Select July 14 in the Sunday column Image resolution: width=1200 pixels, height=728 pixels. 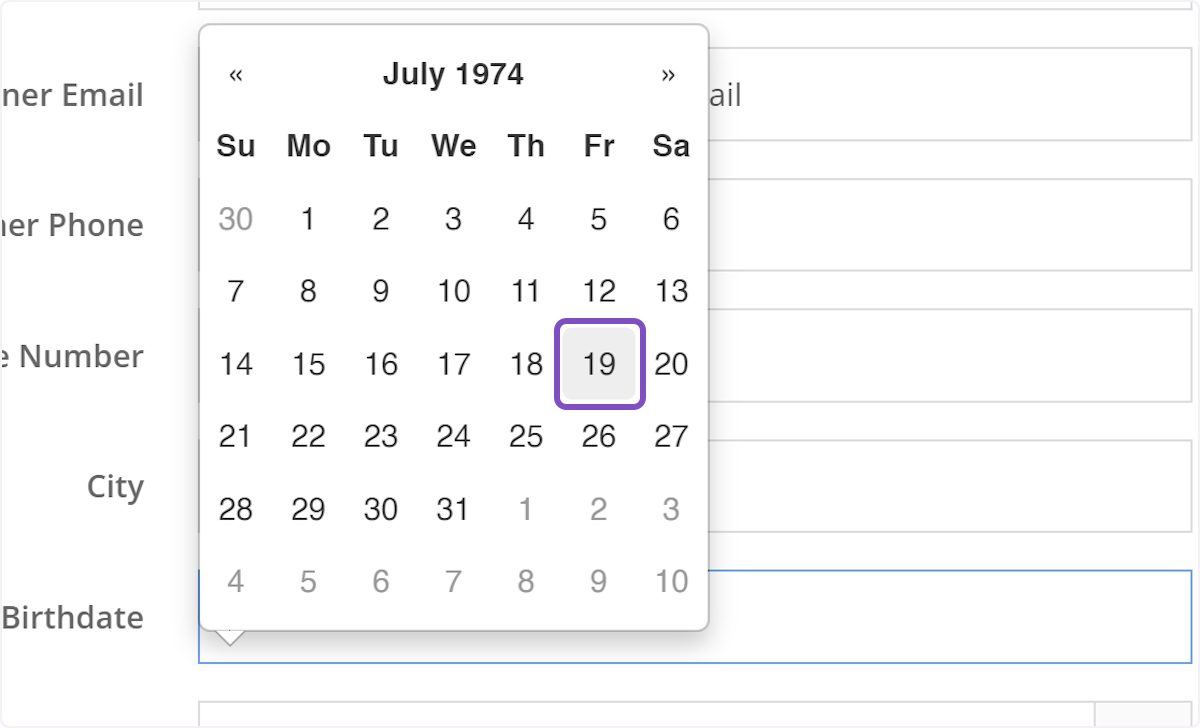click(x=236, y=364)
